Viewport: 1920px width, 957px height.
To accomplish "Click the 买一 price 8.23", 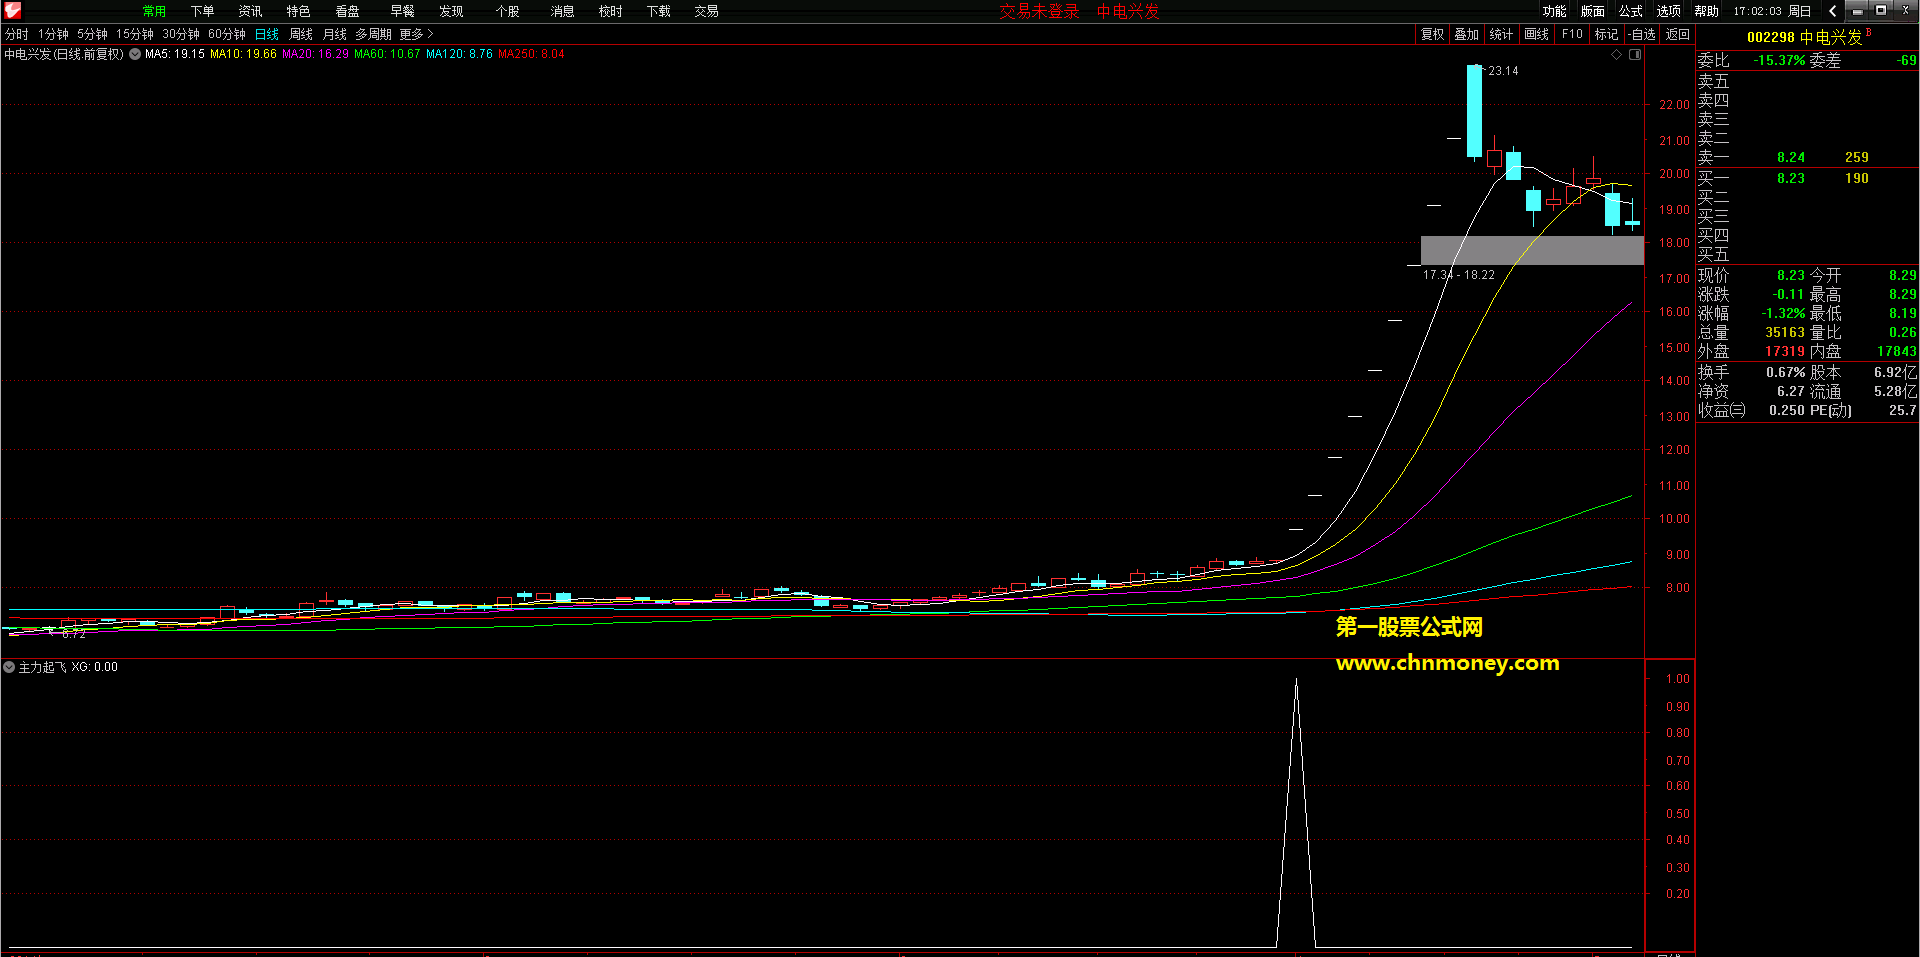I will click(1791, 178).
